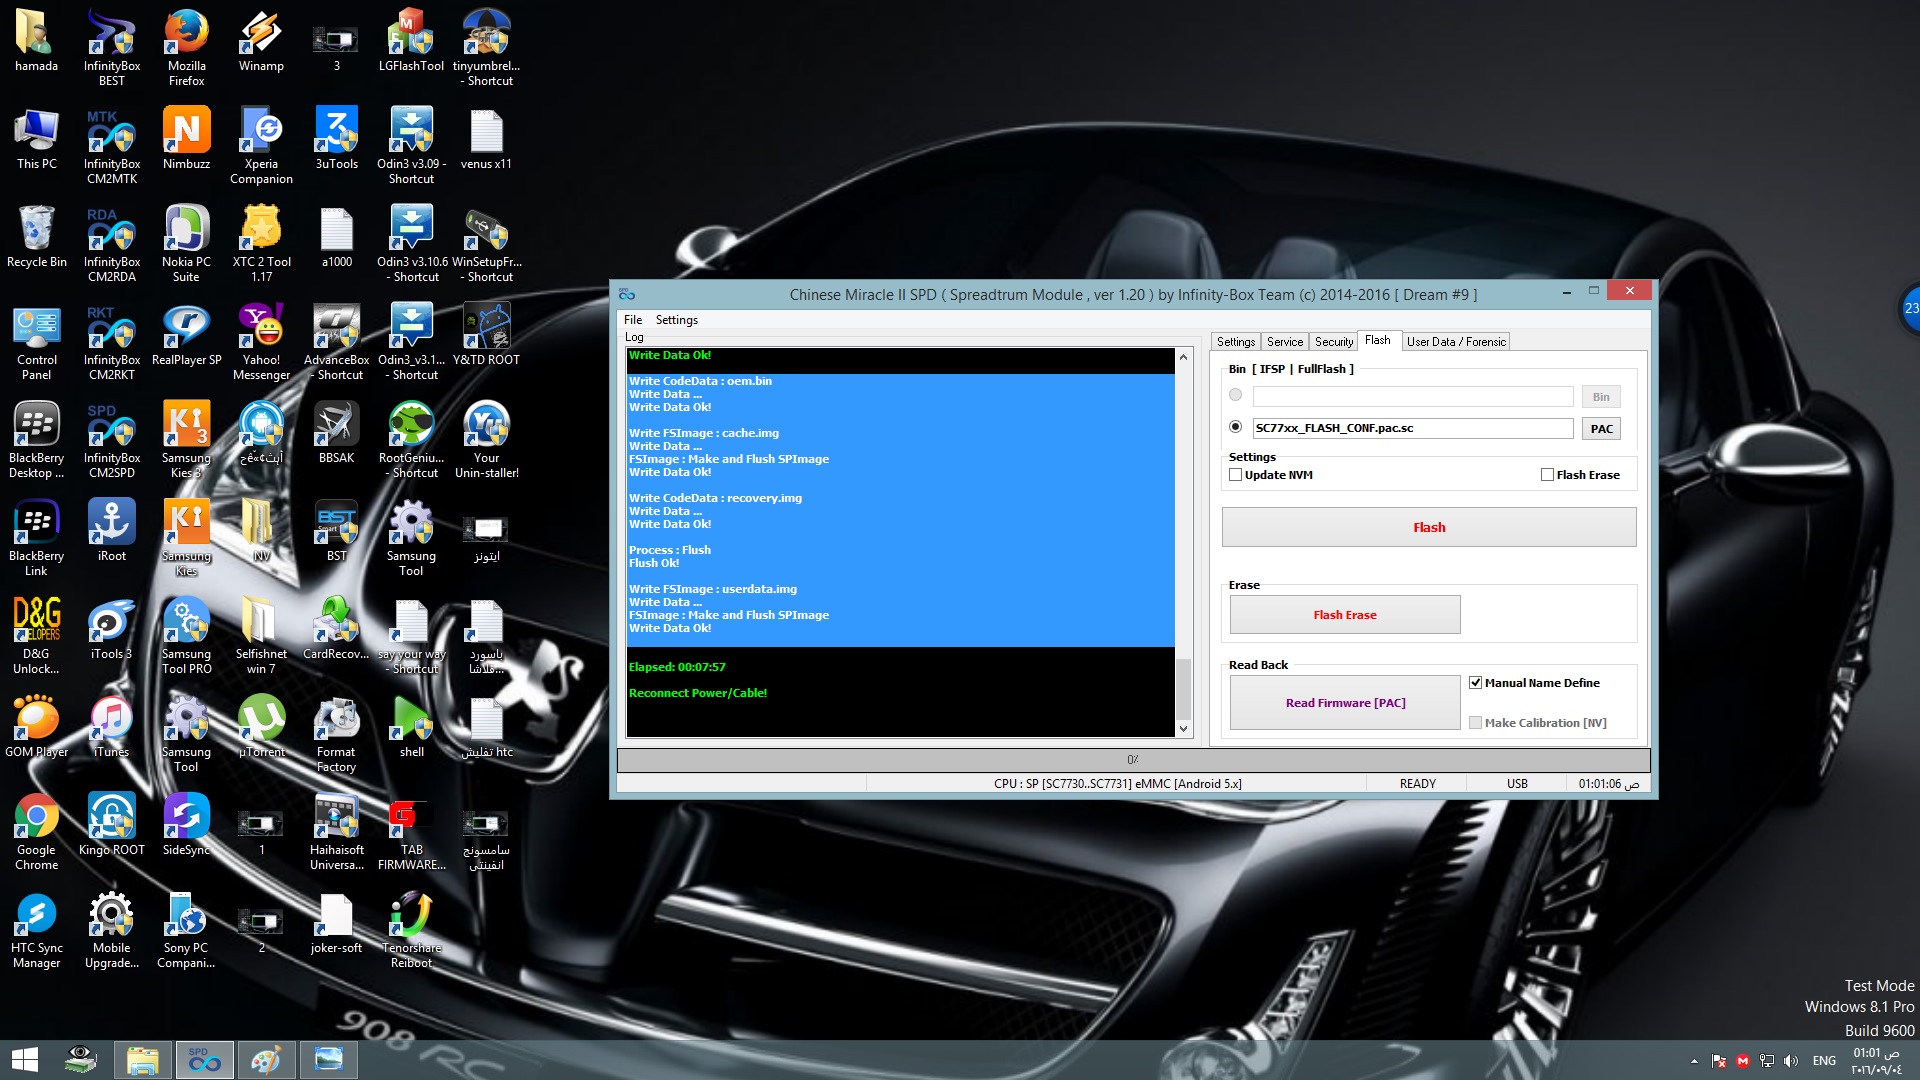
Task: Click the log scrollbar up arrow
Action: (x=1184, y=357)
